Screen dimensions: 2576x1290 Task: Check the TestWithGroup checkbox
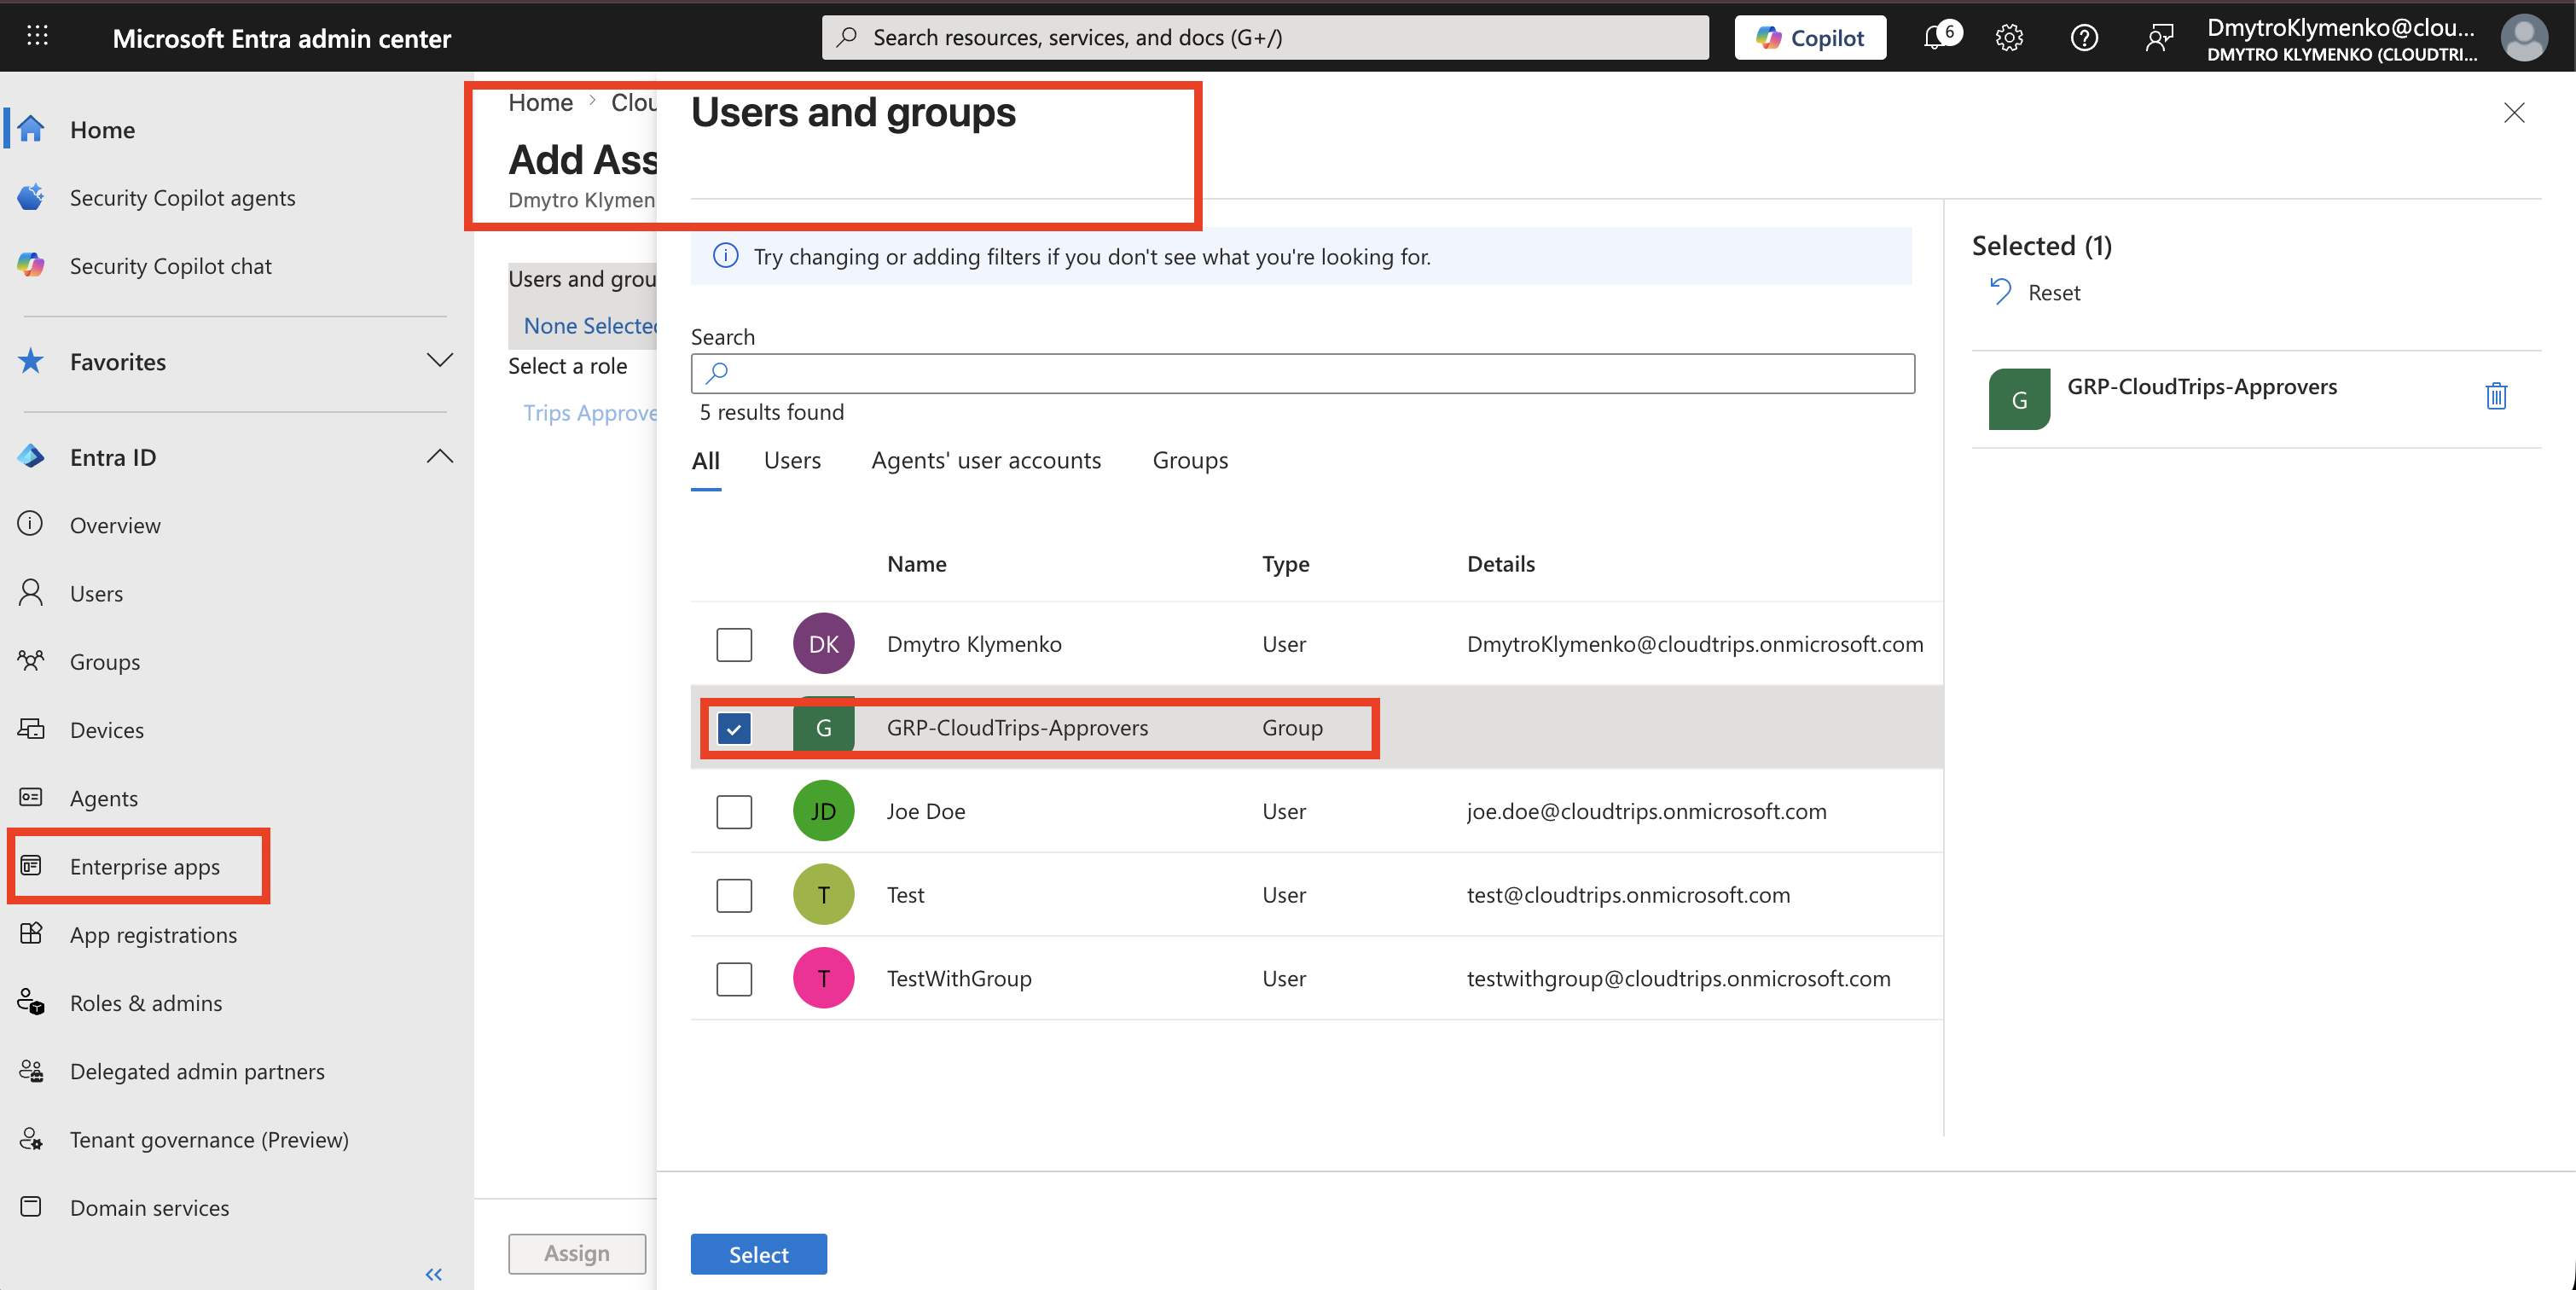pos(734,978)
